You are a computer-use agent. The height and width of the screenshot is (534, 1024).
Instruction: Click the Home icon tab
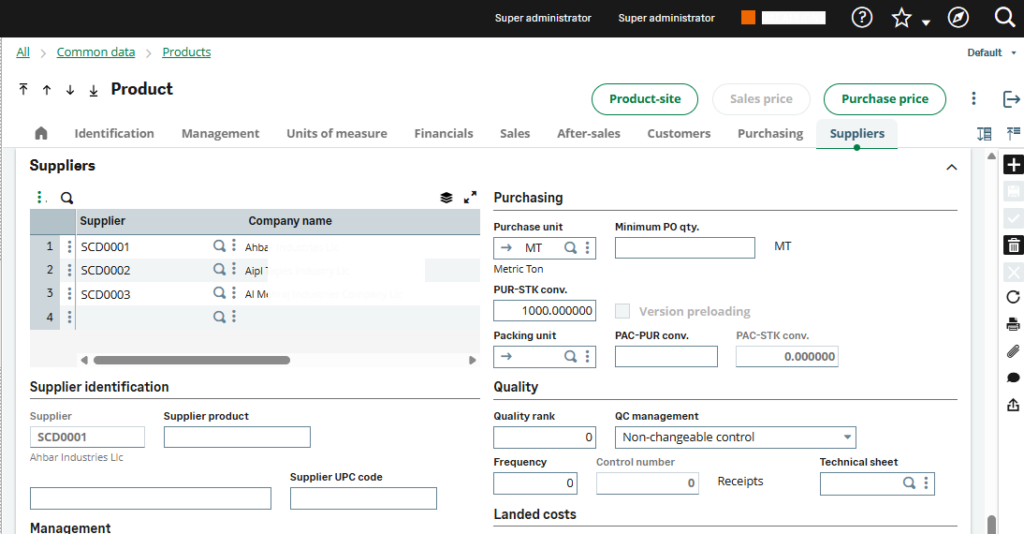click(41, 133)
